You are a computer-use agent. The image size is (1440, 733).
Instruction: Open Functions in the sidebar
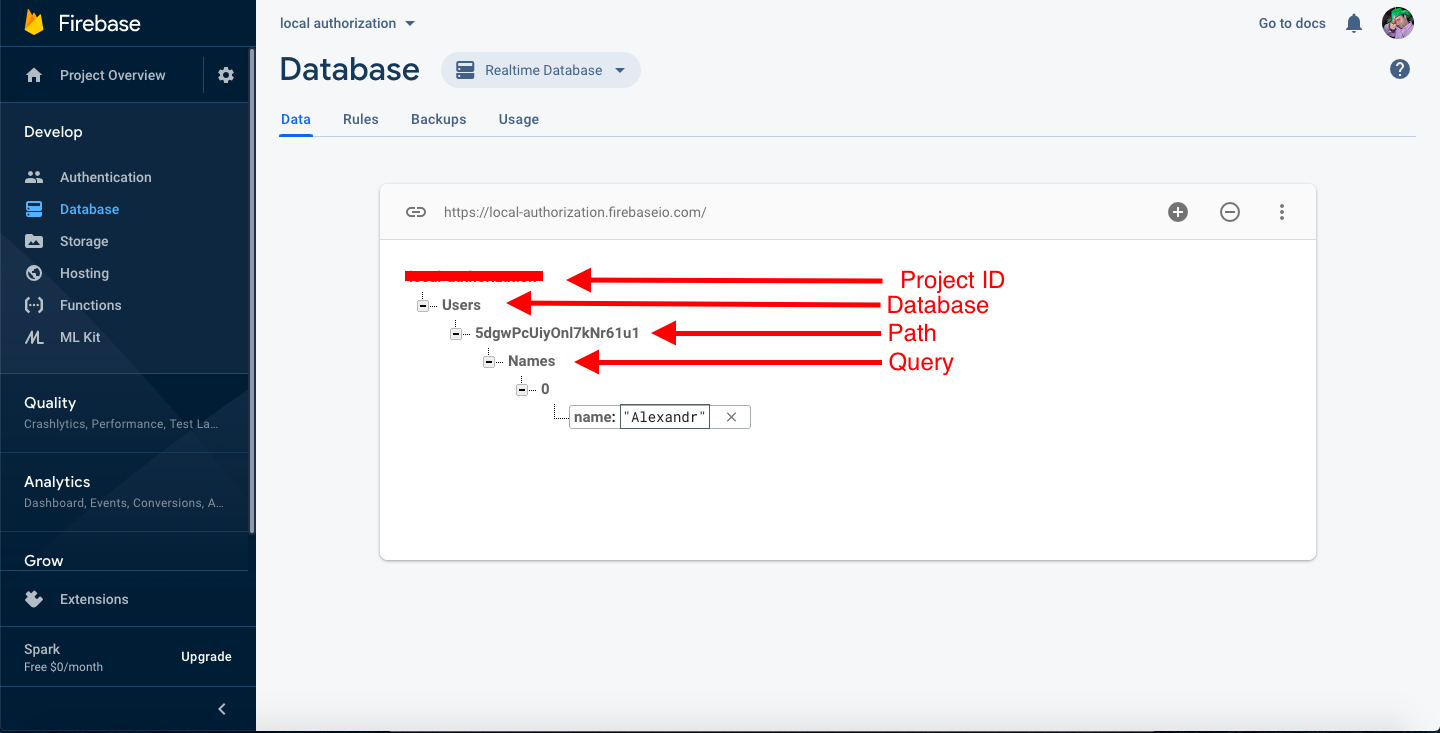[x=91, y=305]
